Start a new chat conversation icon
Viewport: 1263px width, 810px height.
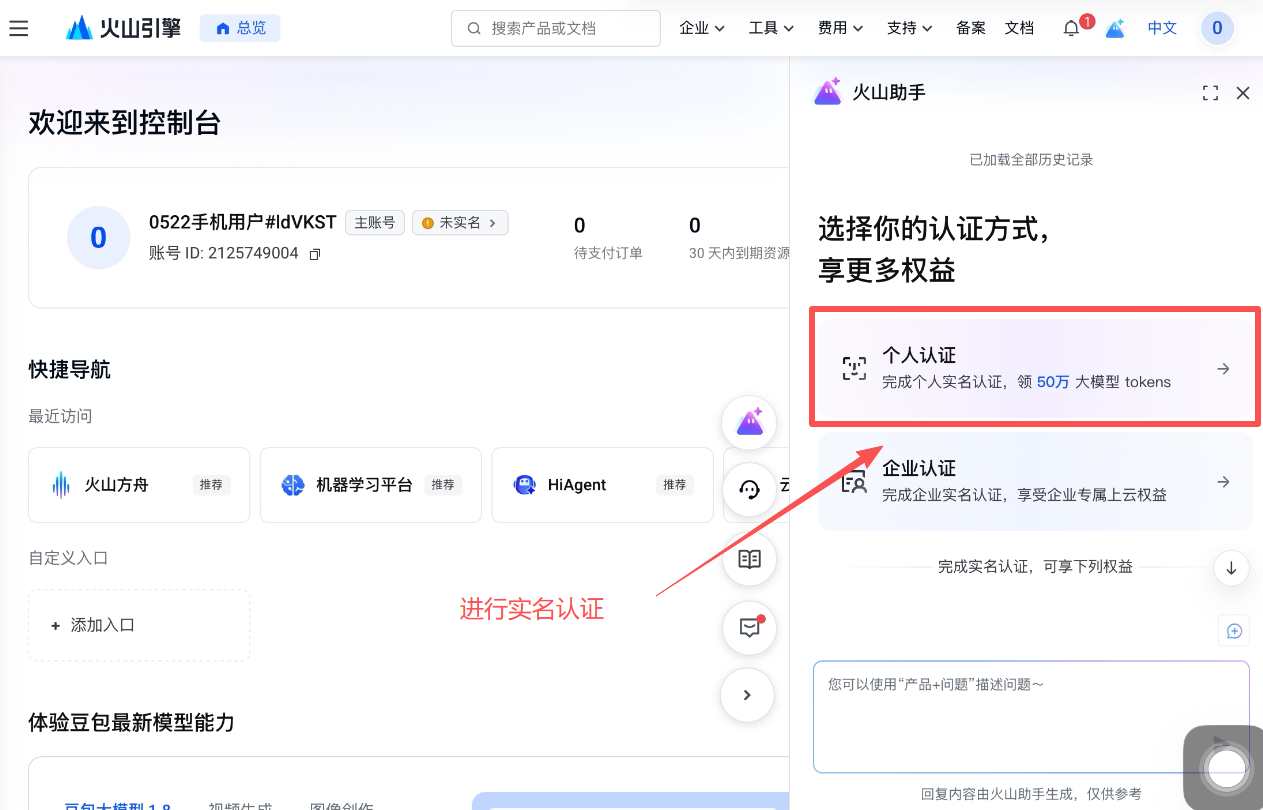[x=1234, y=631]
